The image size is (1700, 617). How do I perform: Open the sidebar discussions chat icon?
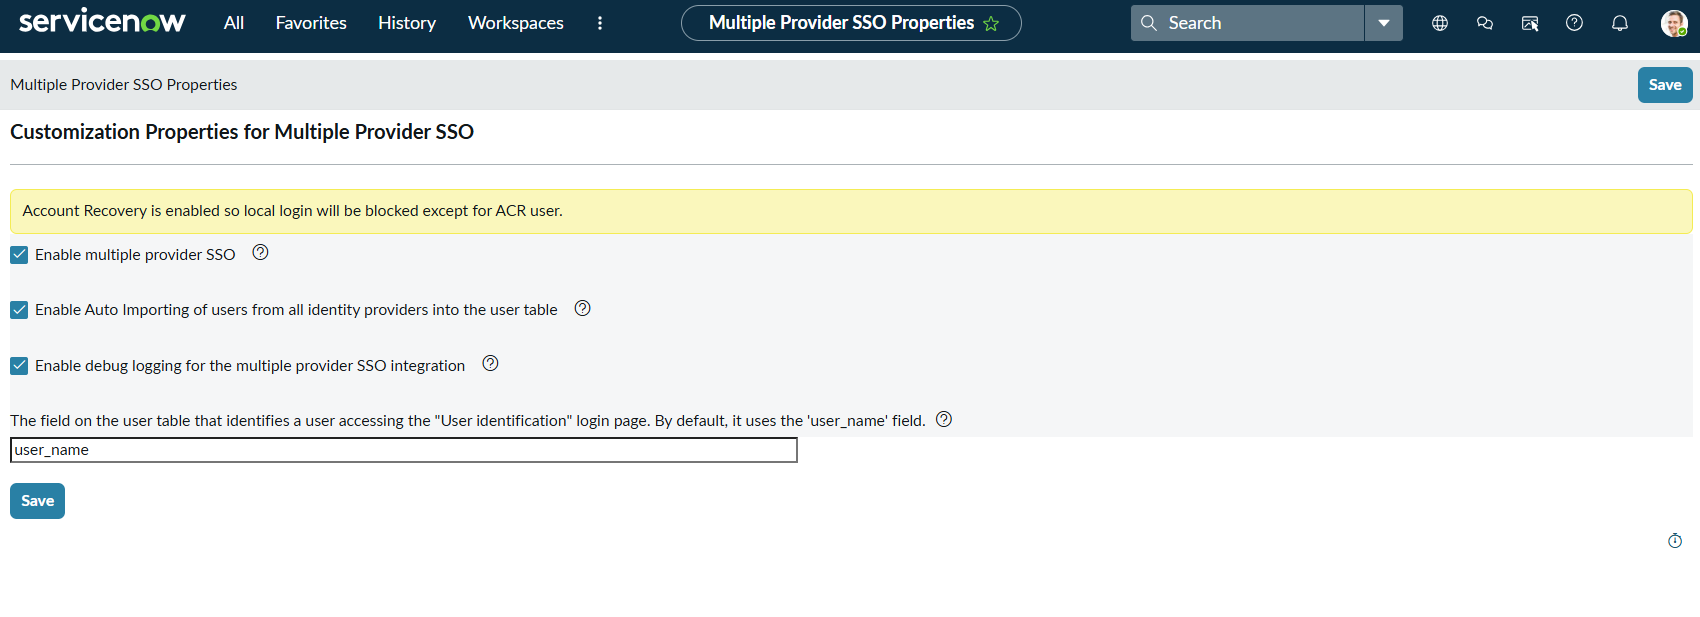[1485, 23]
